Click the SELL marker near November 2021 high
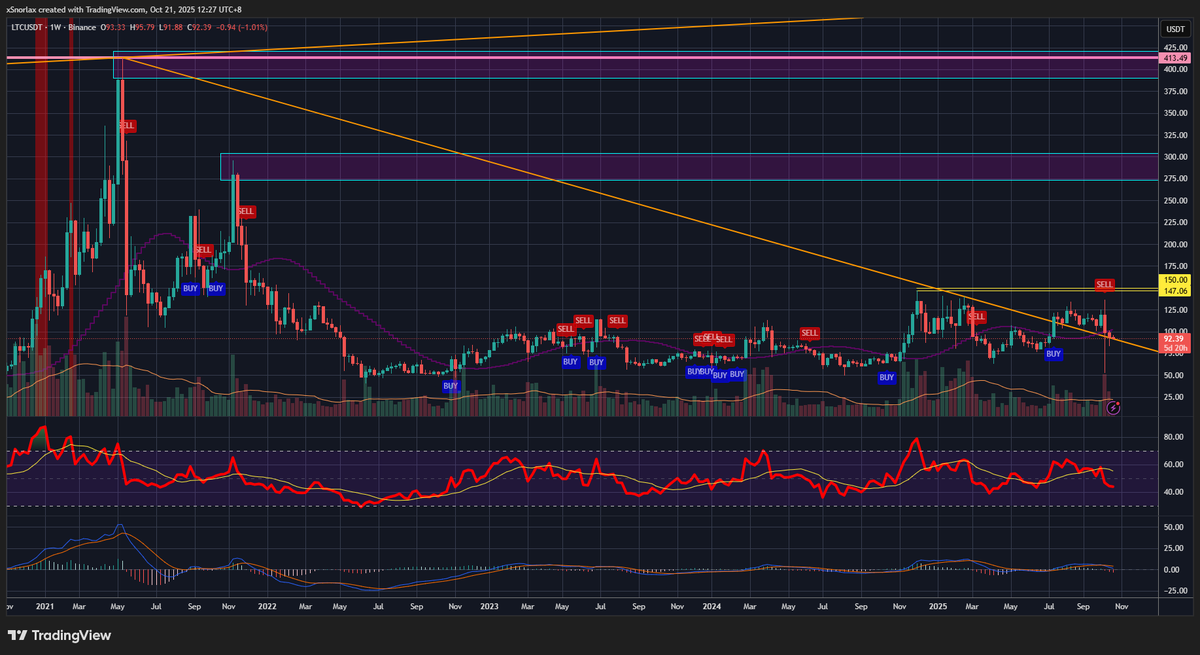Screen dimensions: 1200x655 [x=246, y=211]
